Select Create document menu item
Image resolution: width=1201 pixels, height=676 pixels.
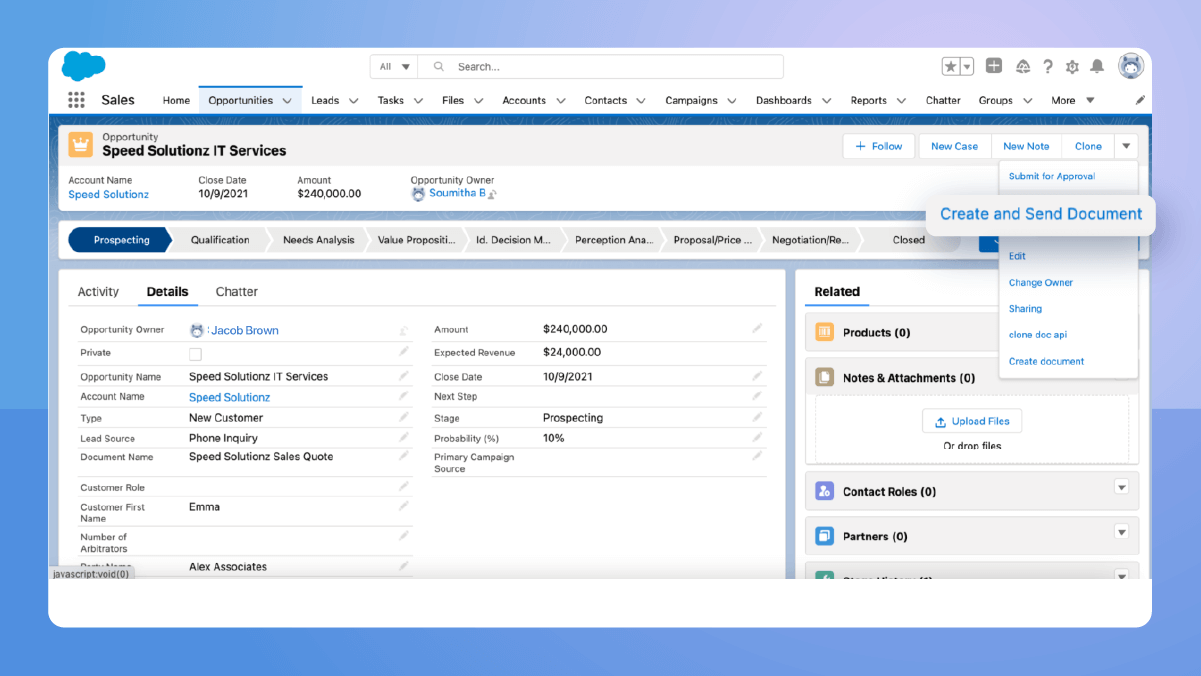[x=1046, y=361]
